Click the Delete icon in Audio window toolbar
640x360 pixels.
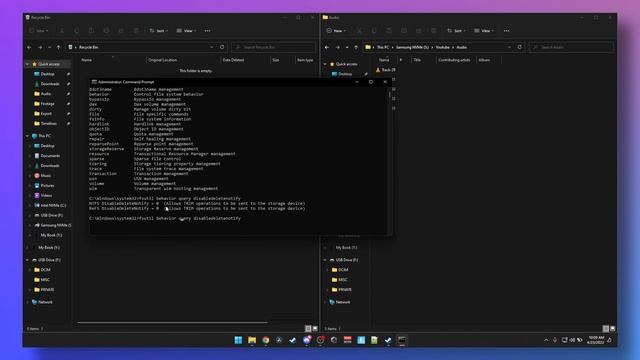[x=433, y=31]
